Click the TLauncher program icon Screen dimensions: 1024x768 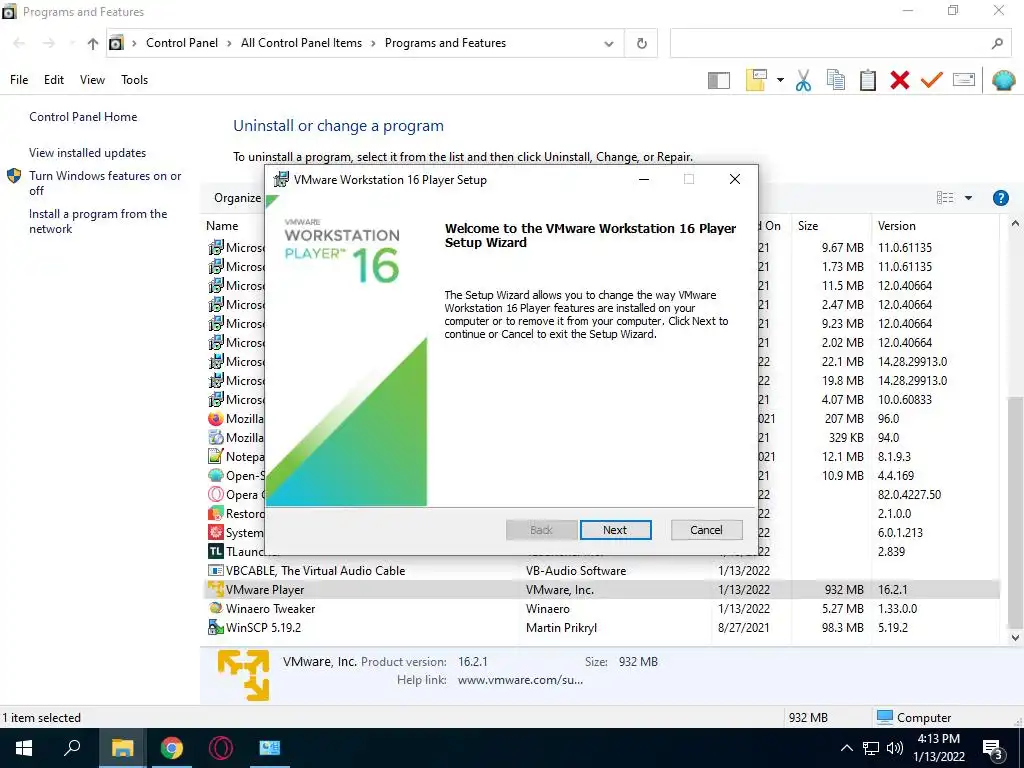coord(216,551)
